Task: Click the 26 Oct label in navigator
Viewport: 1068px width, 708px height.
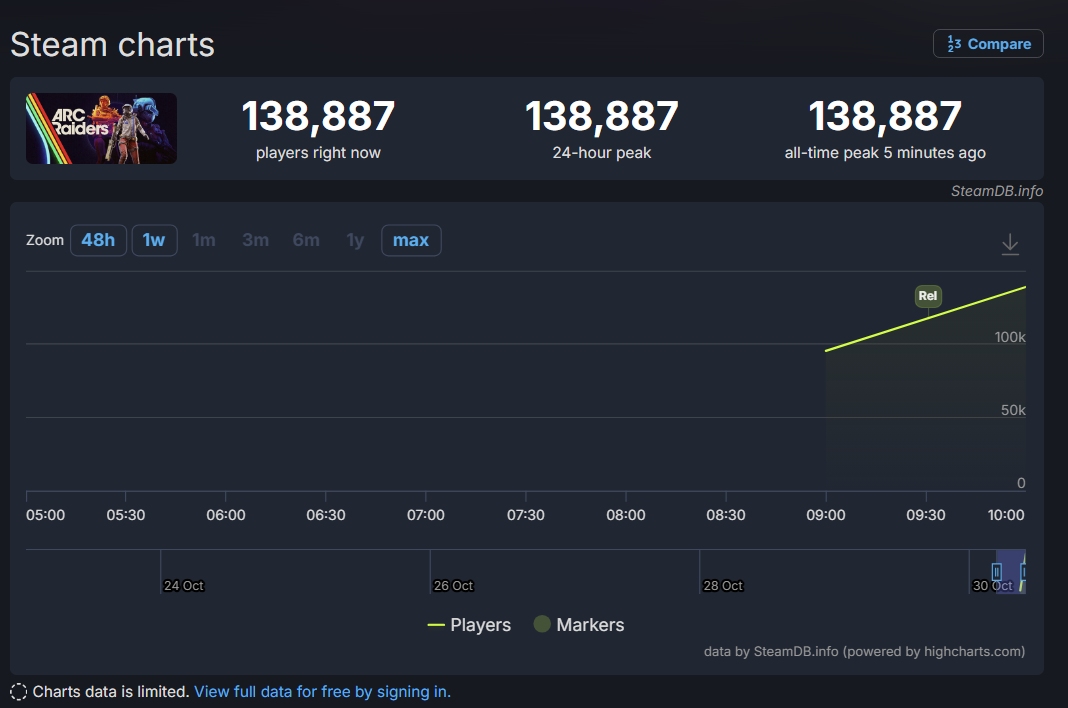Action: click(x=454, y=585)
